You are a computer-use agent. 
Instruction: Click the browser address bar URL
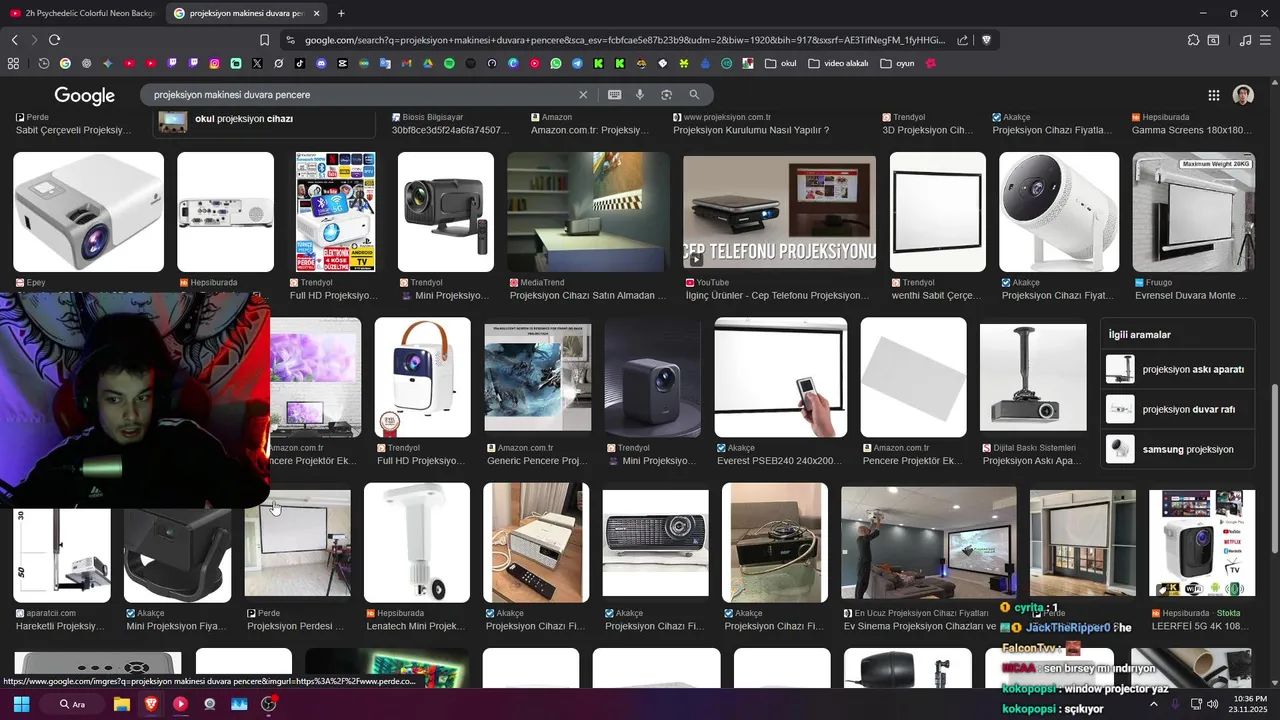click(625, 40)
